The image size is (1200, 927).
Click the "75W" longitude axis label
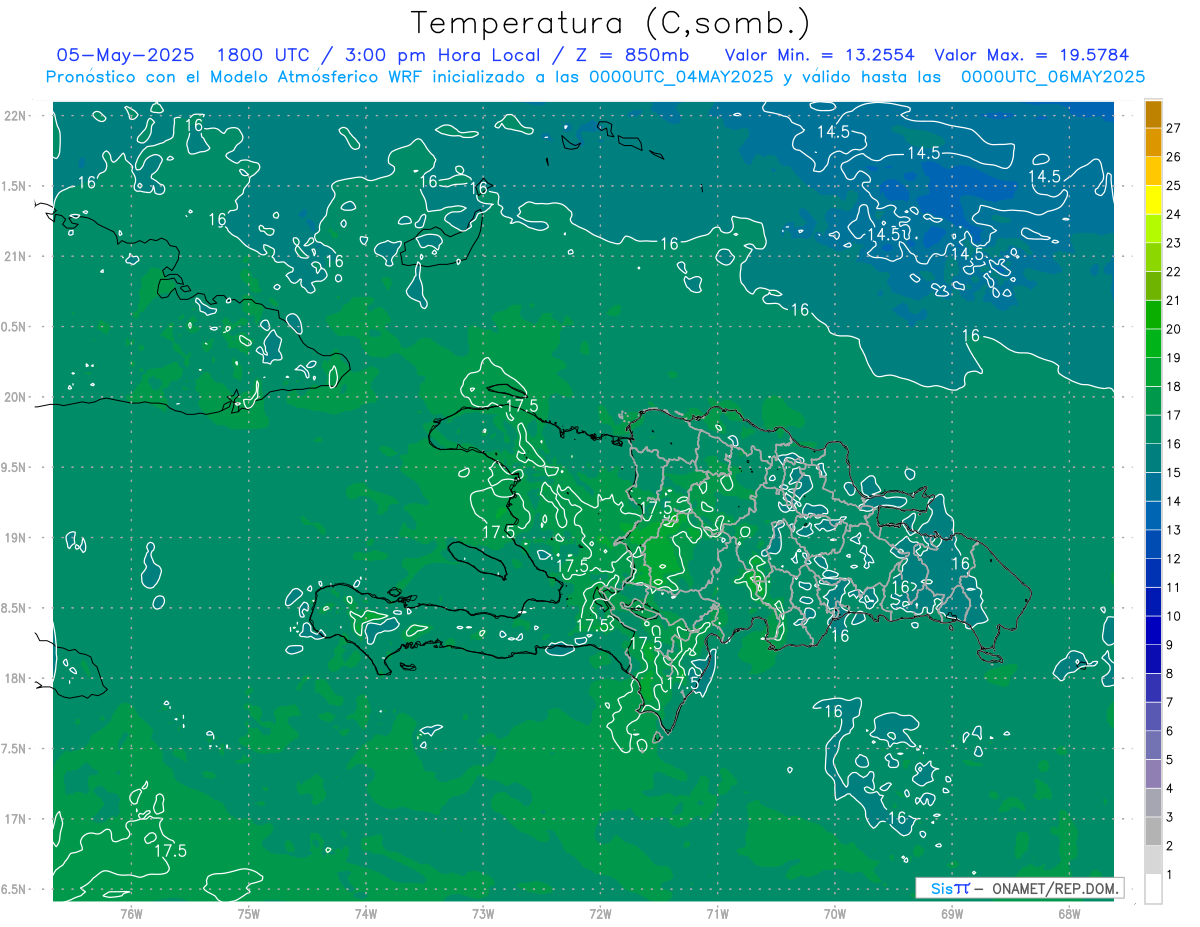point(248,913)
